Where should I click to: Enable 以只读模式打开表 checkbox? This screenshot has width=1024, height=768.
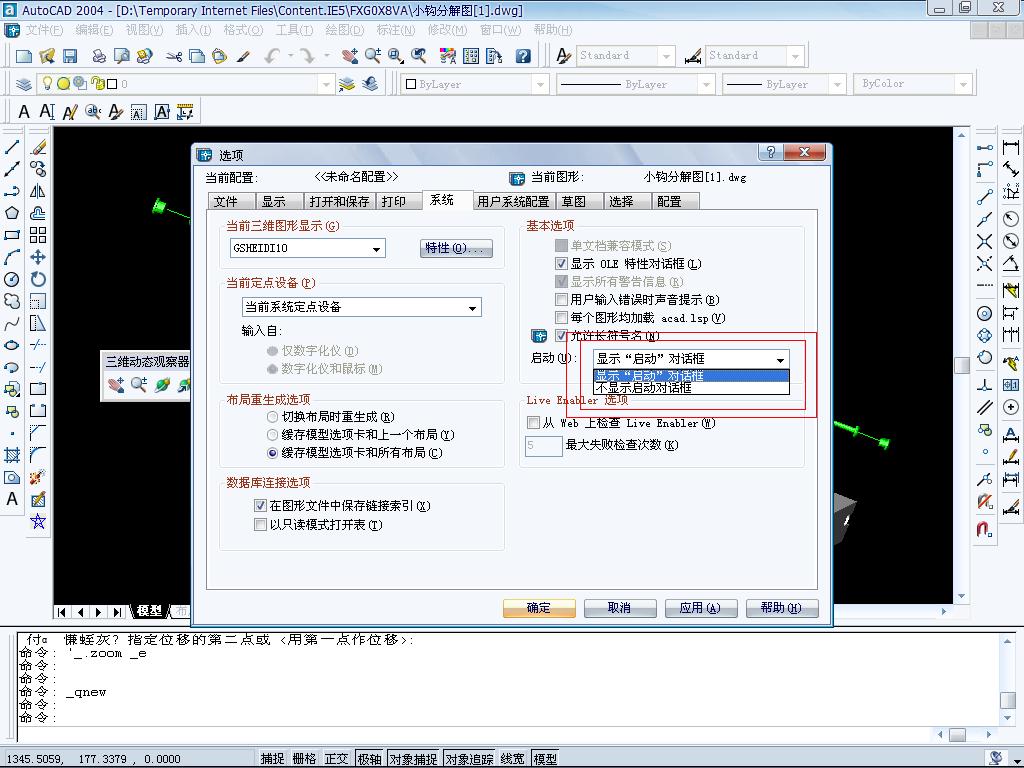pos(260,524)
